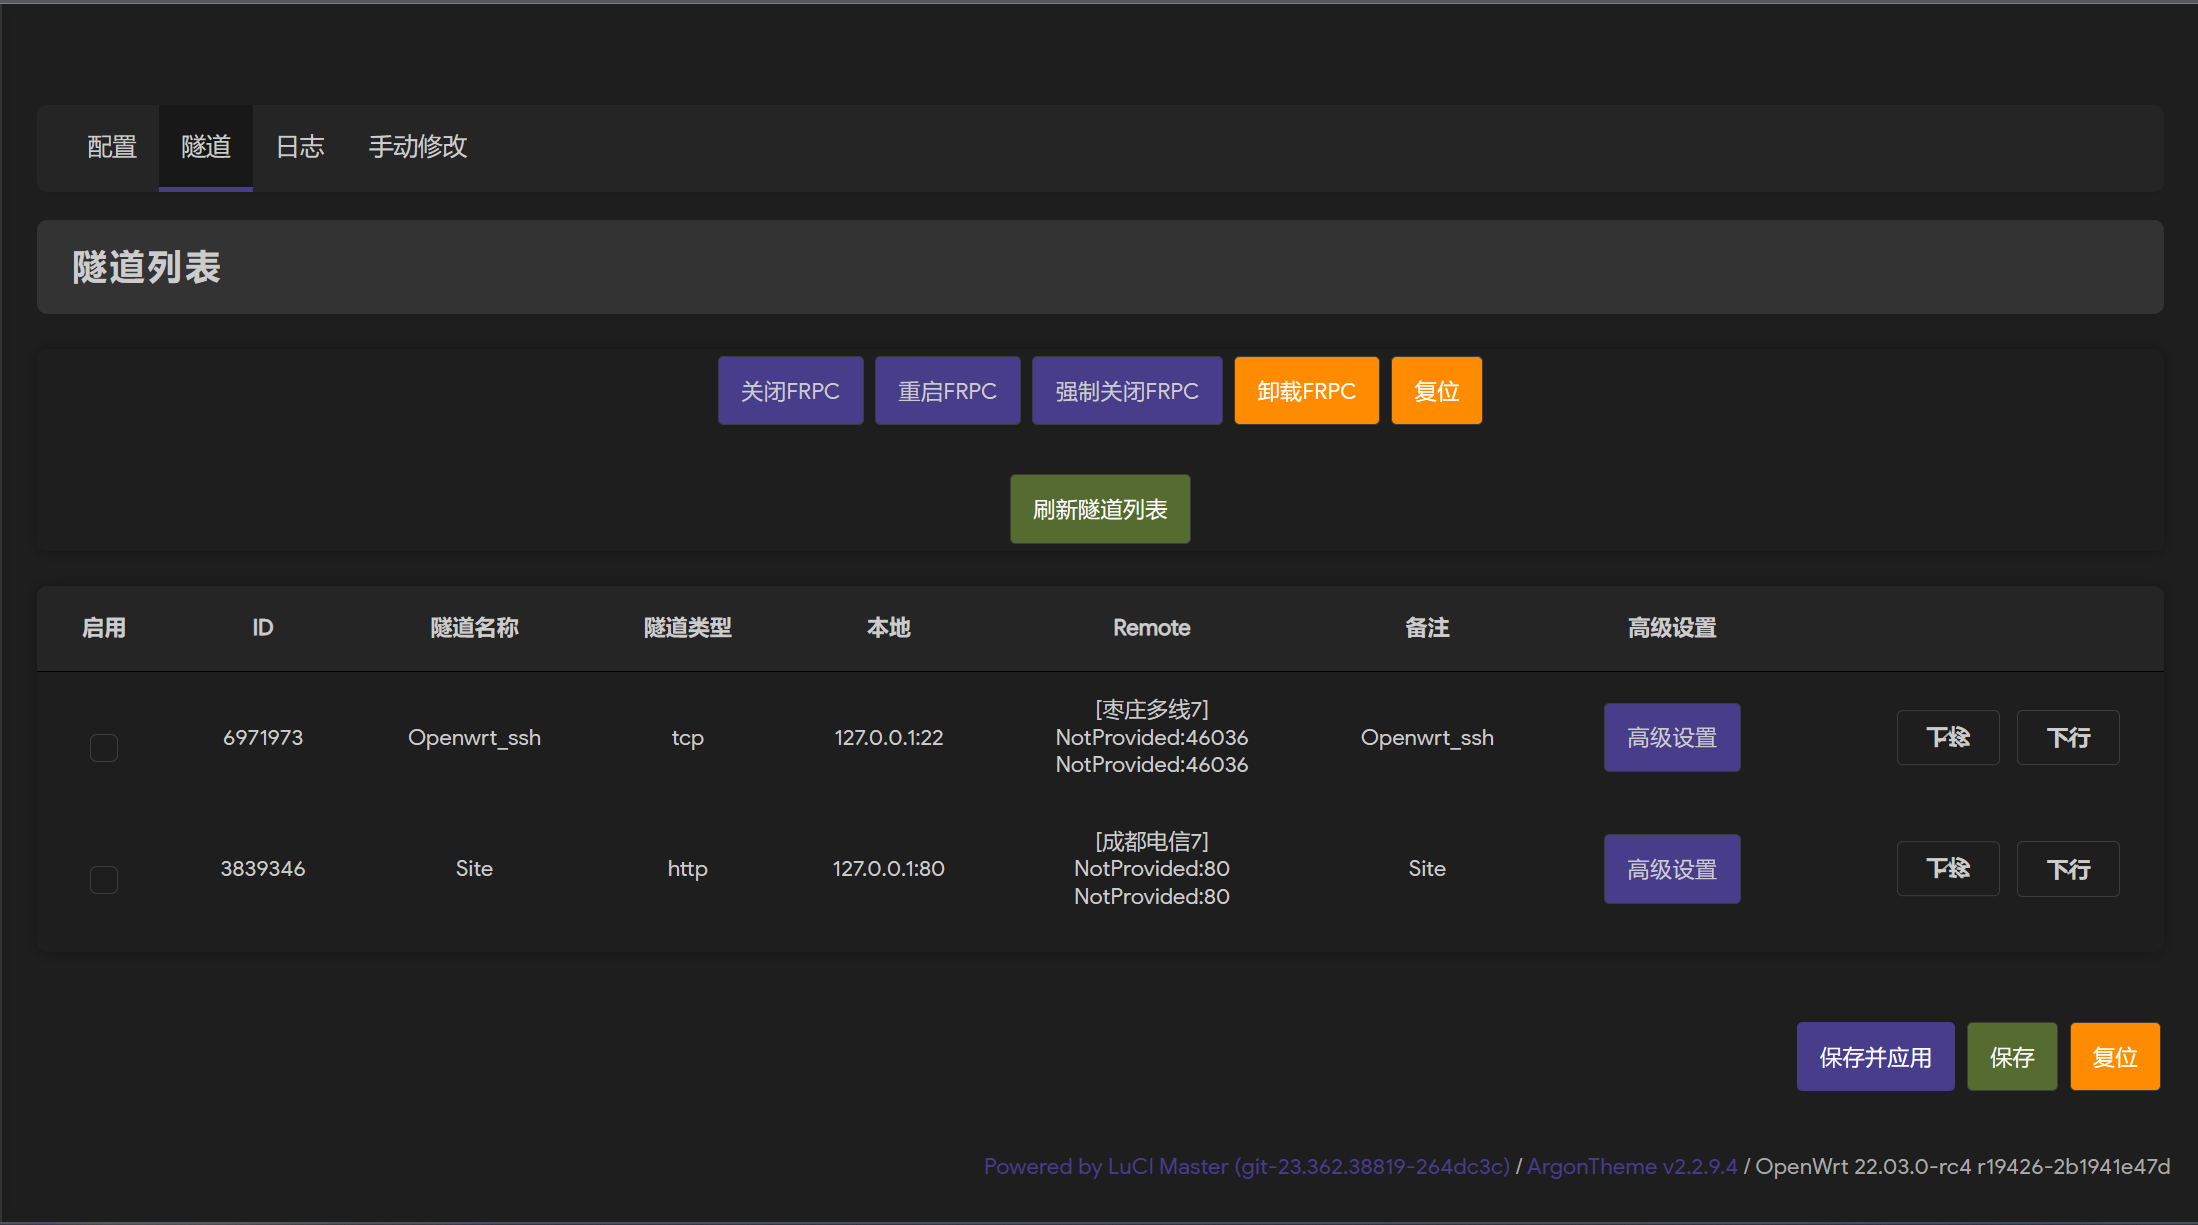Click OpenWrt 22.03.0-rc4 version text
Screen dimensions: 2198x1225
pos(1963,1167)
